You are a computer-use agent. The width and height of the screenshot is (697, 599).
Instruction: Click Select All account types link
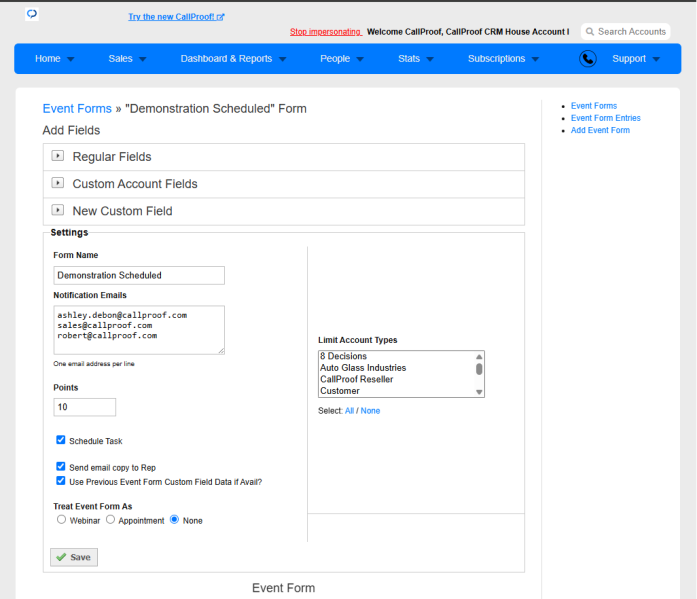click(349, 411)
